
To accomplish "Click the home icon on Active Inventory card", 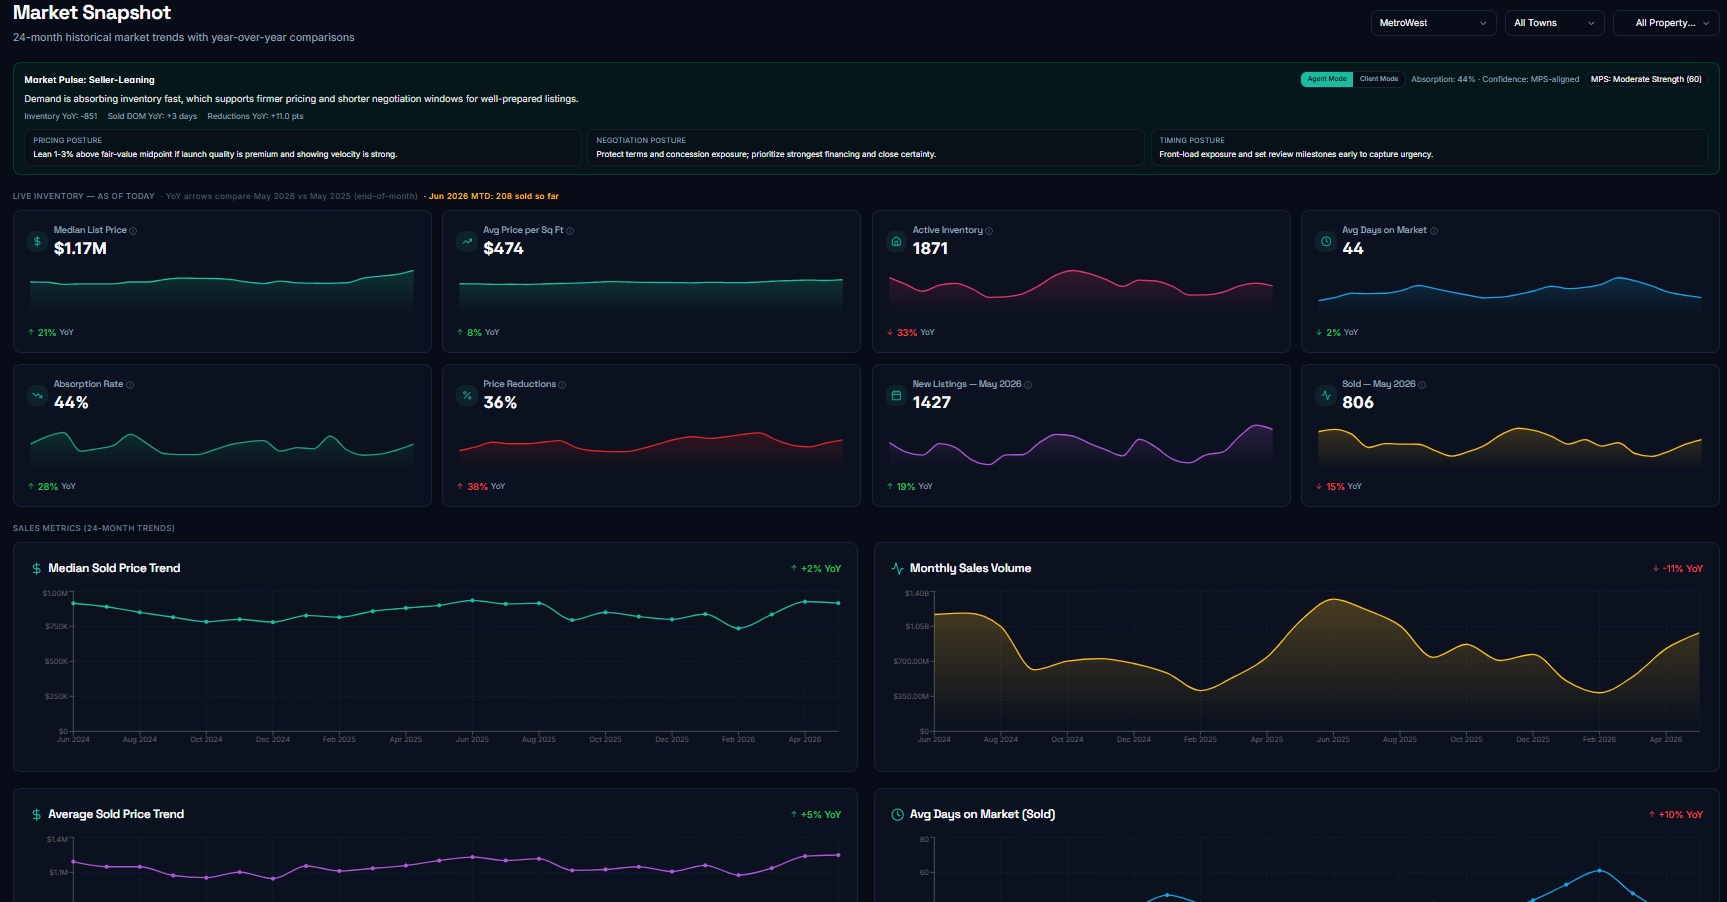I will 896,241.
